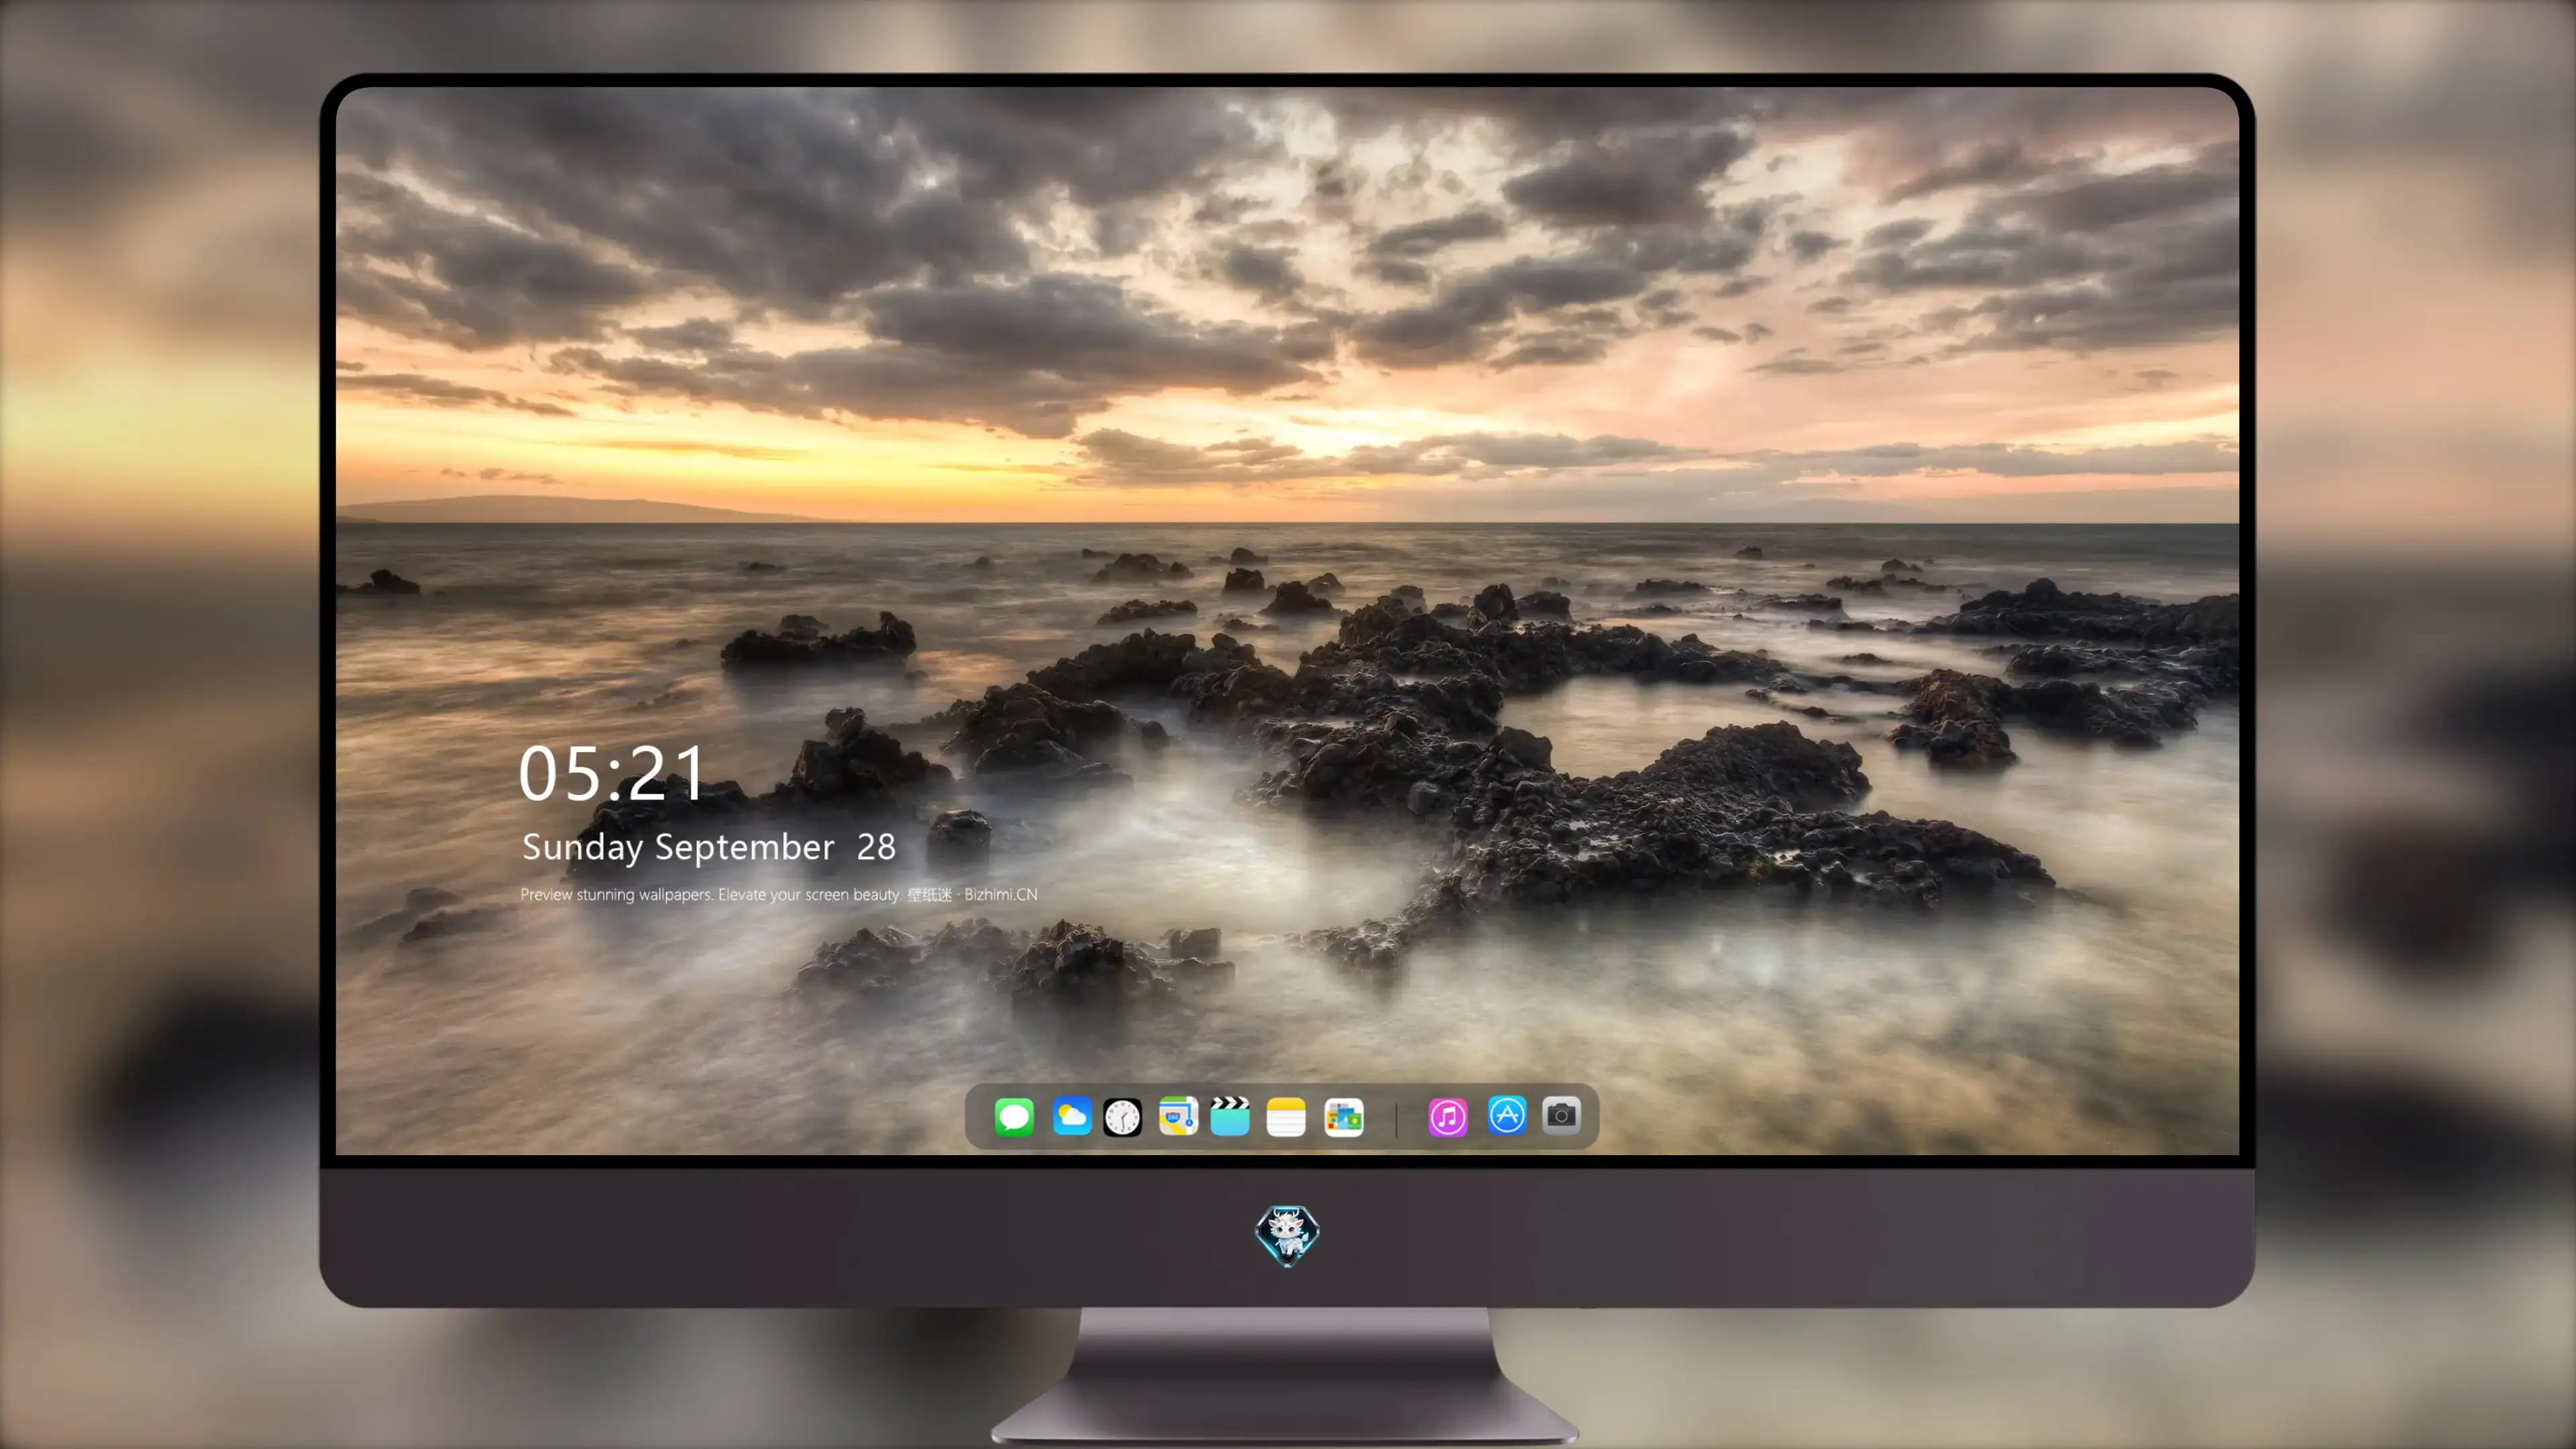Launch the Videos clapperboard app
This screenshot has width=2576, height=1449.
coord(1230,1116)
